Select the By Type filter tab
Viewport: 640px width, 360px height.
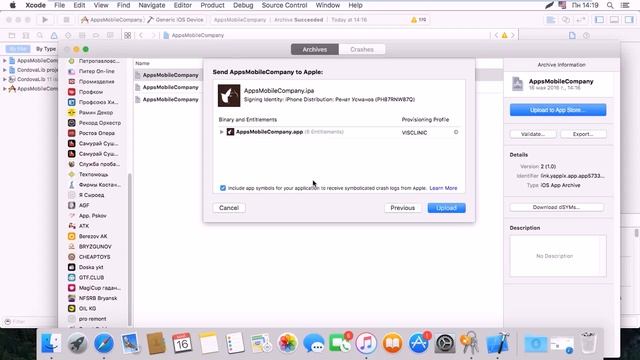(46, 49)
